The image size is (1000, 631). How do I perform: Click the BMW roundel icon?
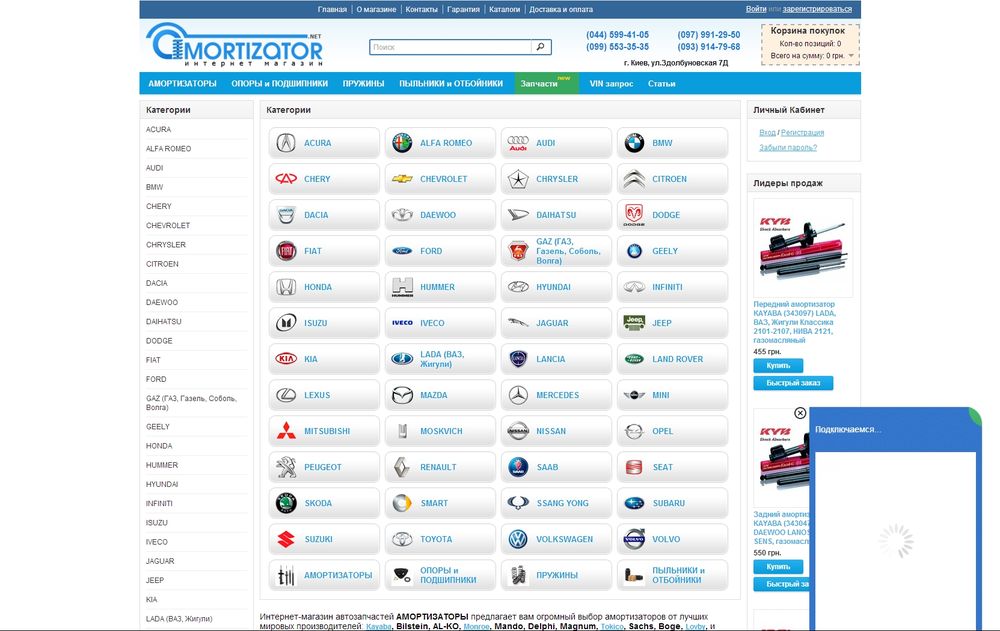click(x=634, y=143)
